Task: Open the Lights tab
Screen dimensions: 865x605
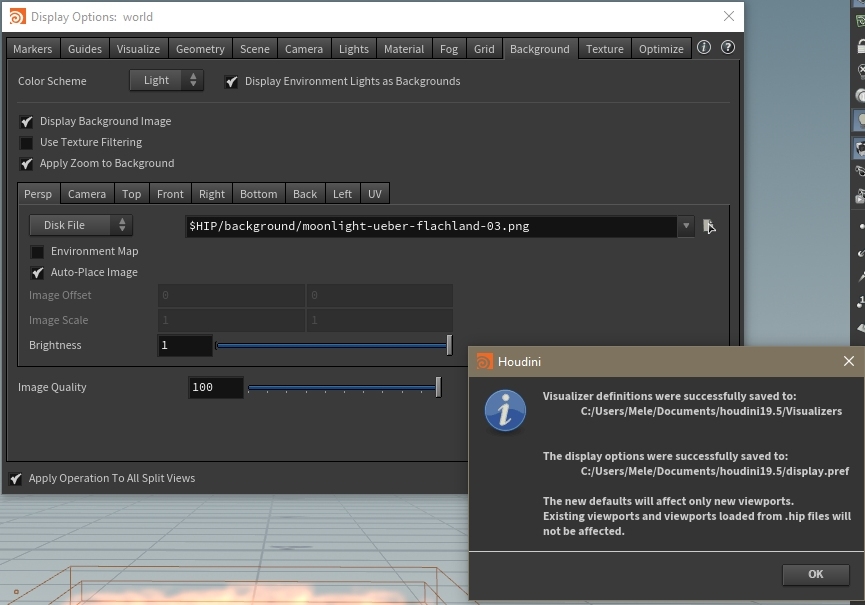Action: click(x=354, y=49)
